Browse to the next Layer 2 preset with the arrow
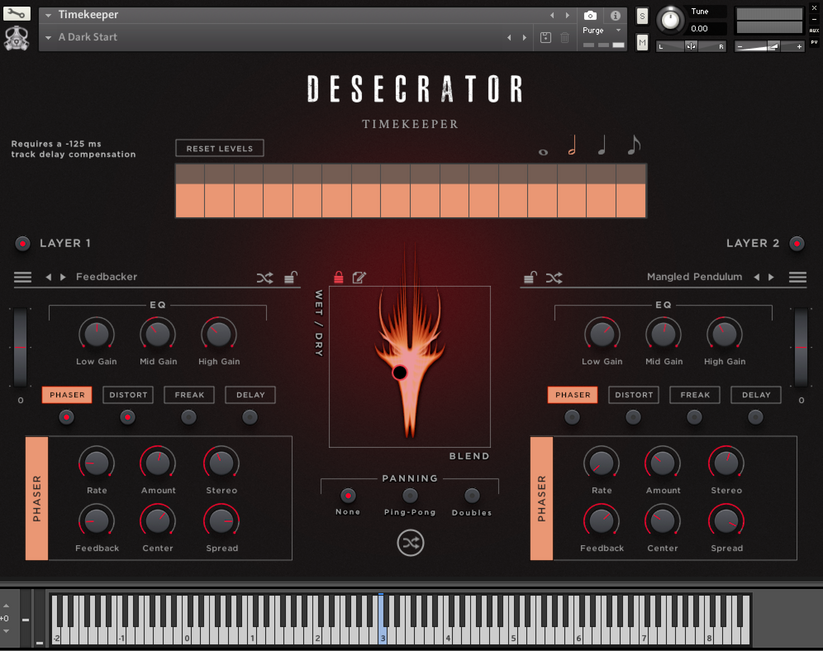 [771, 277]
